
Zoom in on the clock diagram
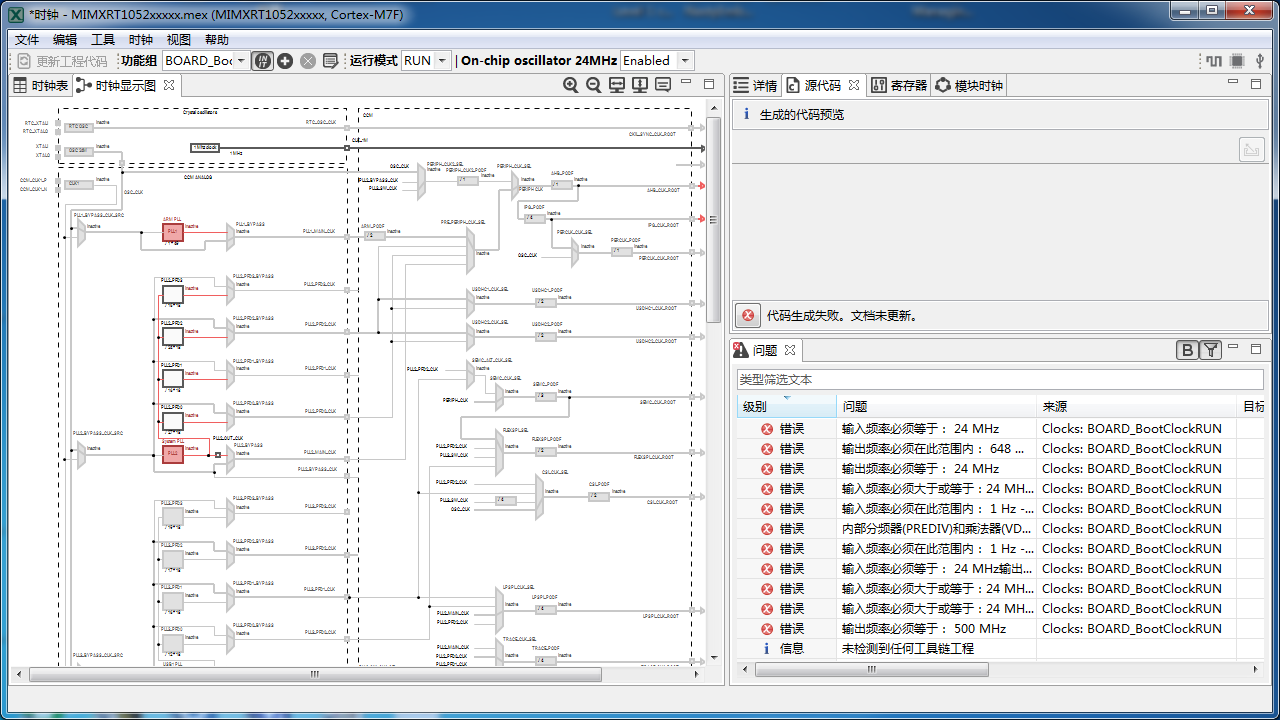point(571,86)
